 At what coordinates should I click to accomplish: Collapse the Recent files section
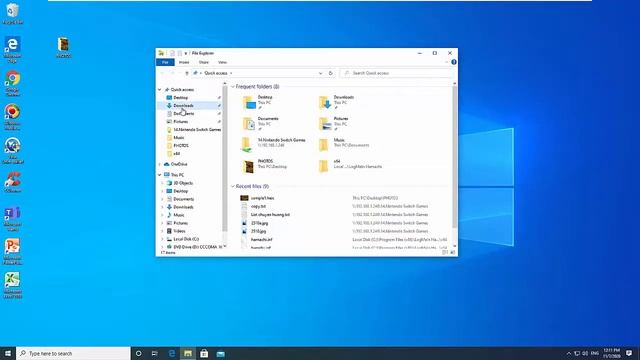[x=233, y=187]
